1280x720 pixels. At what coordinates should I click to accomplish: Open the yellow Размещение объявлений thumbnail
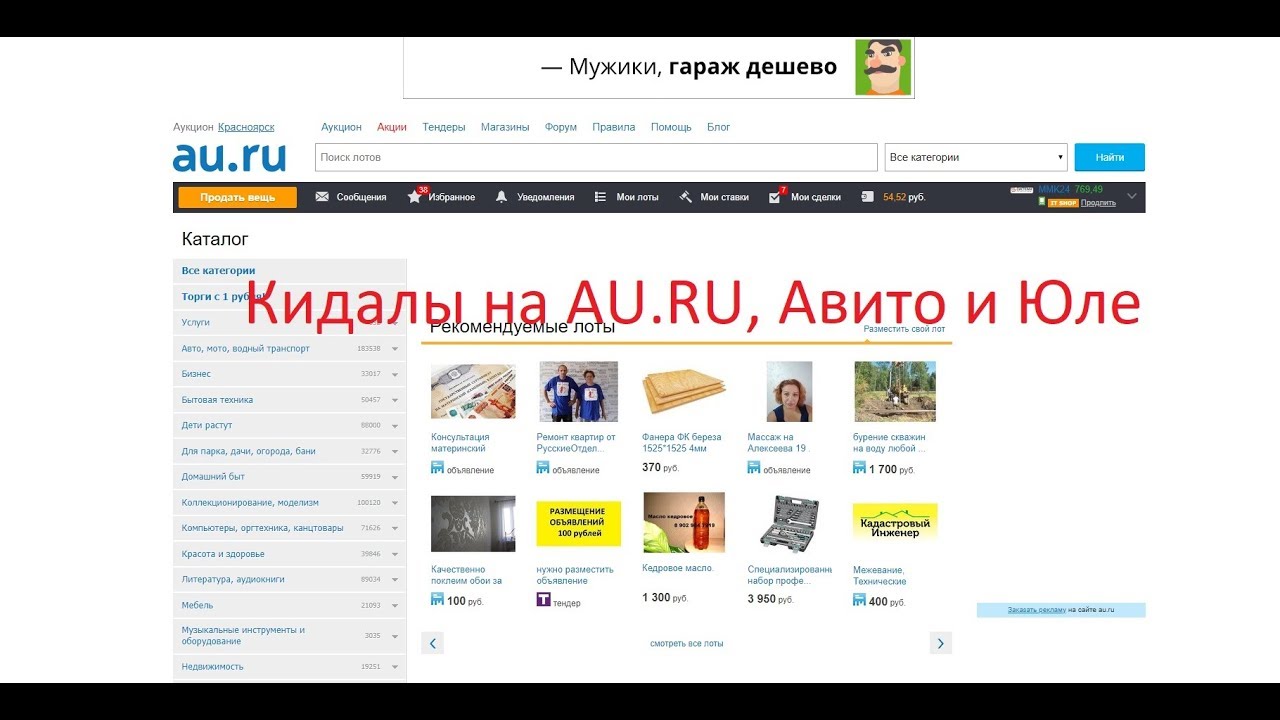click(579, 524)
